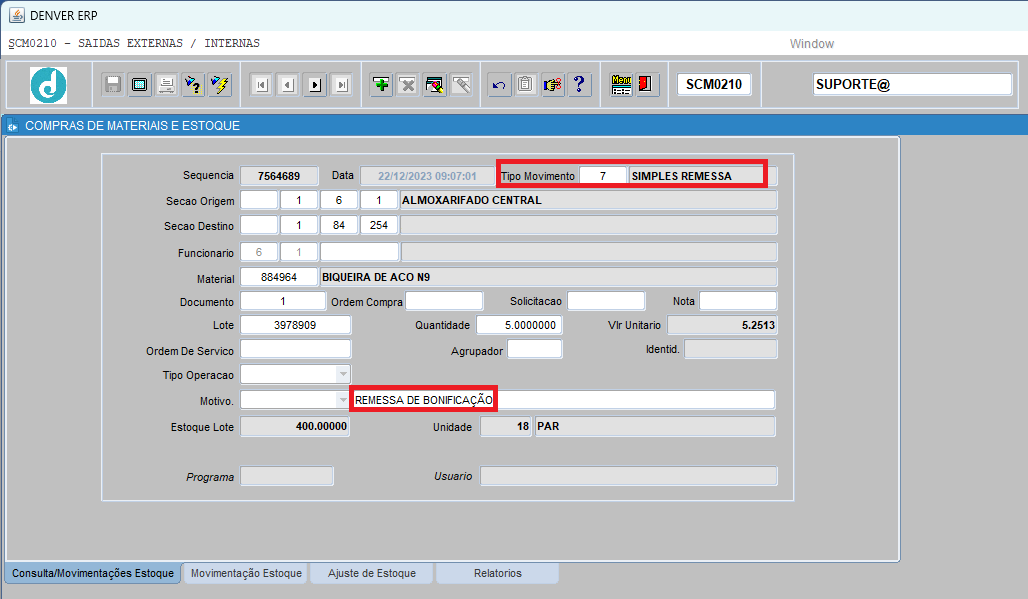Click icon beside Compras de Materiais title
1028x599 pixels.
tap(12, 126)
